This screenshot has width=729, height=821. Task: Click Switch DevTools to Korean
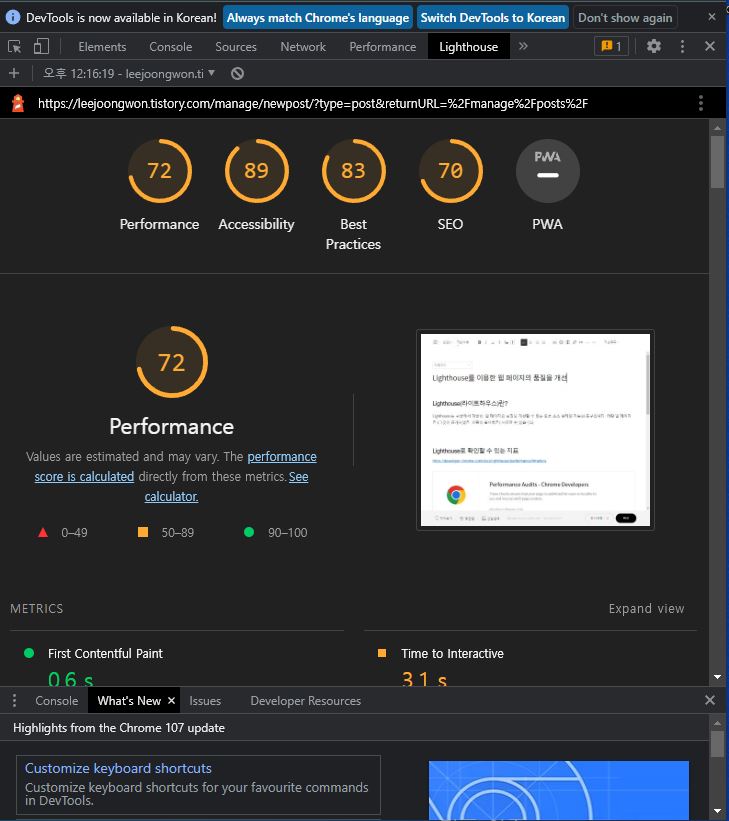click(493, 18)
